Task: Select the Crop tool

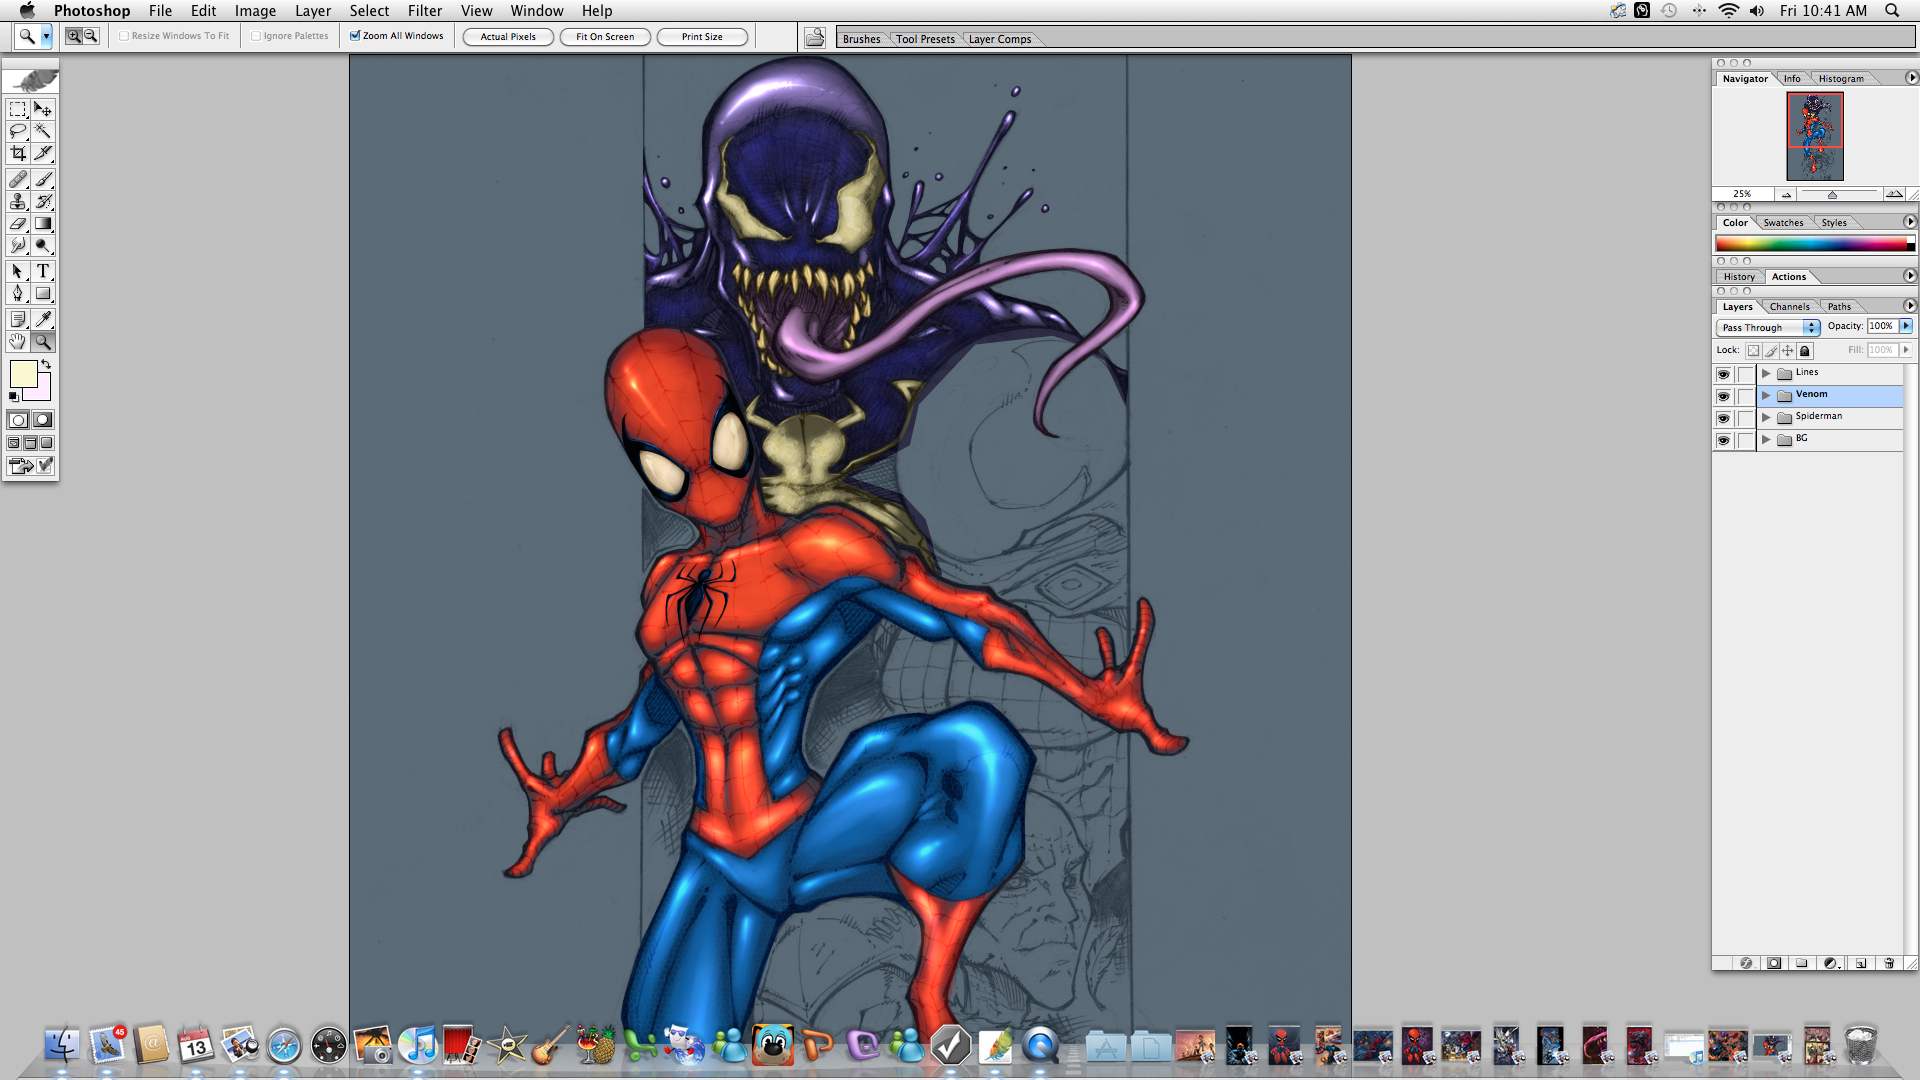Action: coord(18,153)
